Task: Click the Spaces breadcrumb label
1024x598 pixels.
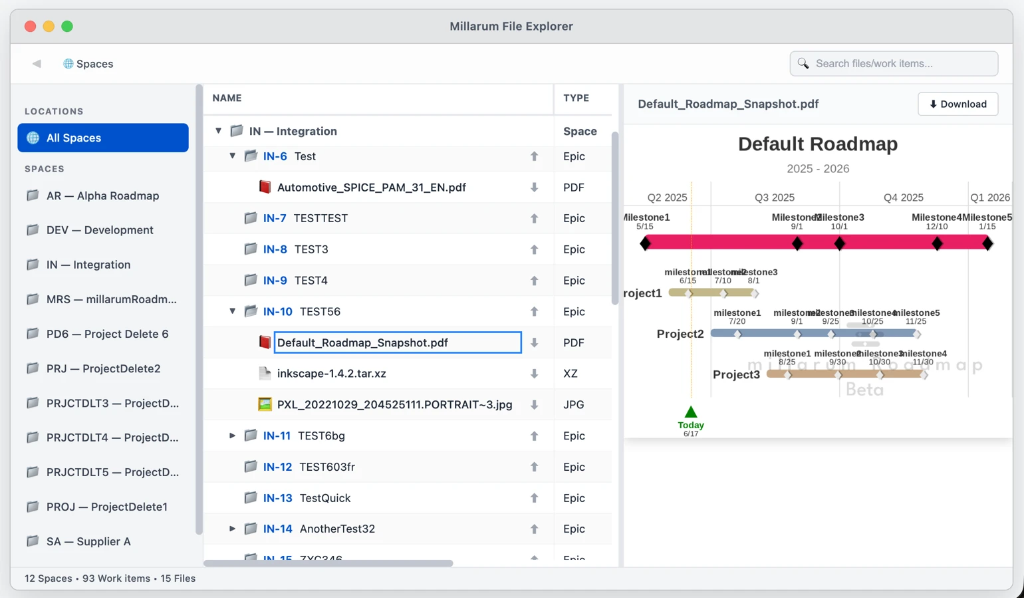Action: 95,64
